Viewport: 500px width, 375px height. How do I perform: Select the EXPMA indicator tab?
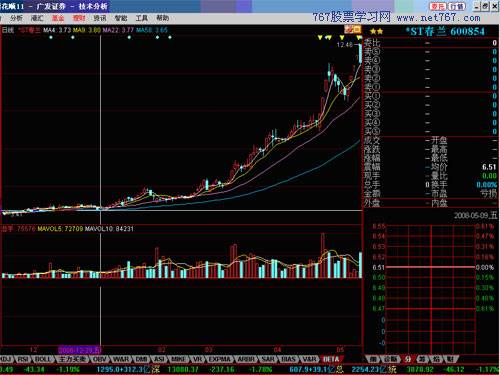219,359
